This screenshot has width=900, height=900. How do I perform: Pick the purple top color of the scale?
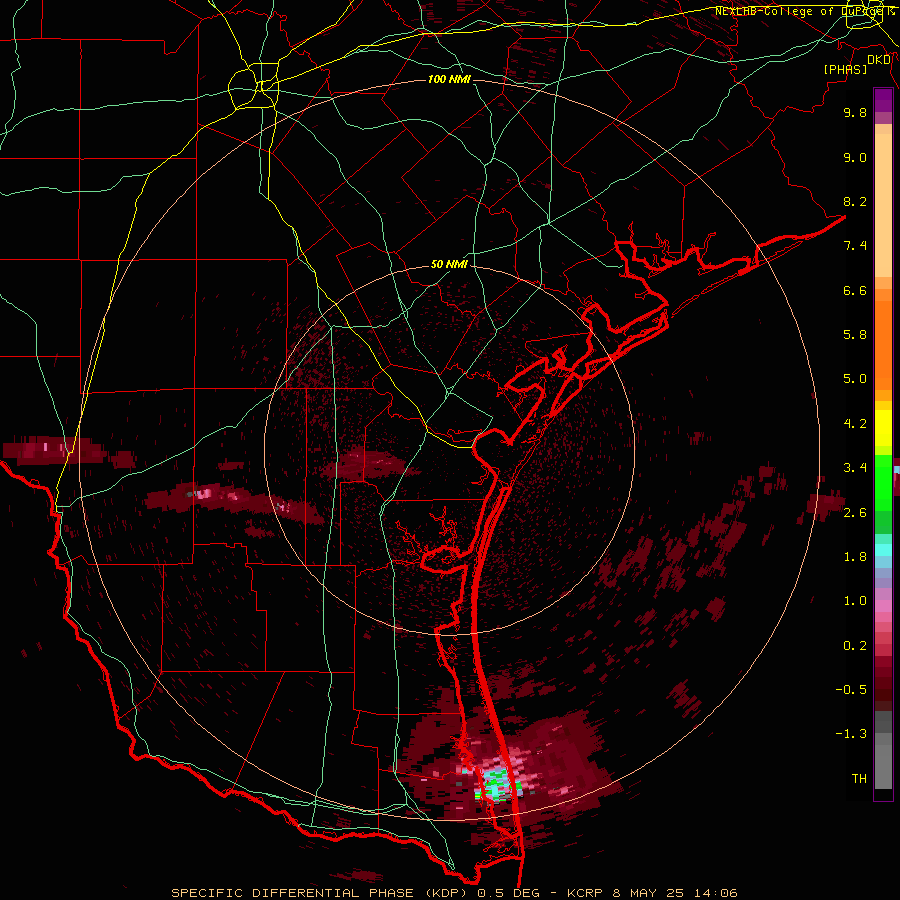pos(883,100)
